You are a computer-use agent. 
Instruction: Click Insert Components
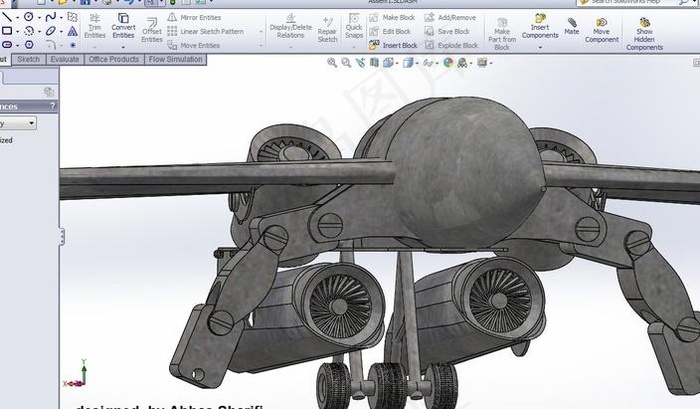tap(540, 26)
